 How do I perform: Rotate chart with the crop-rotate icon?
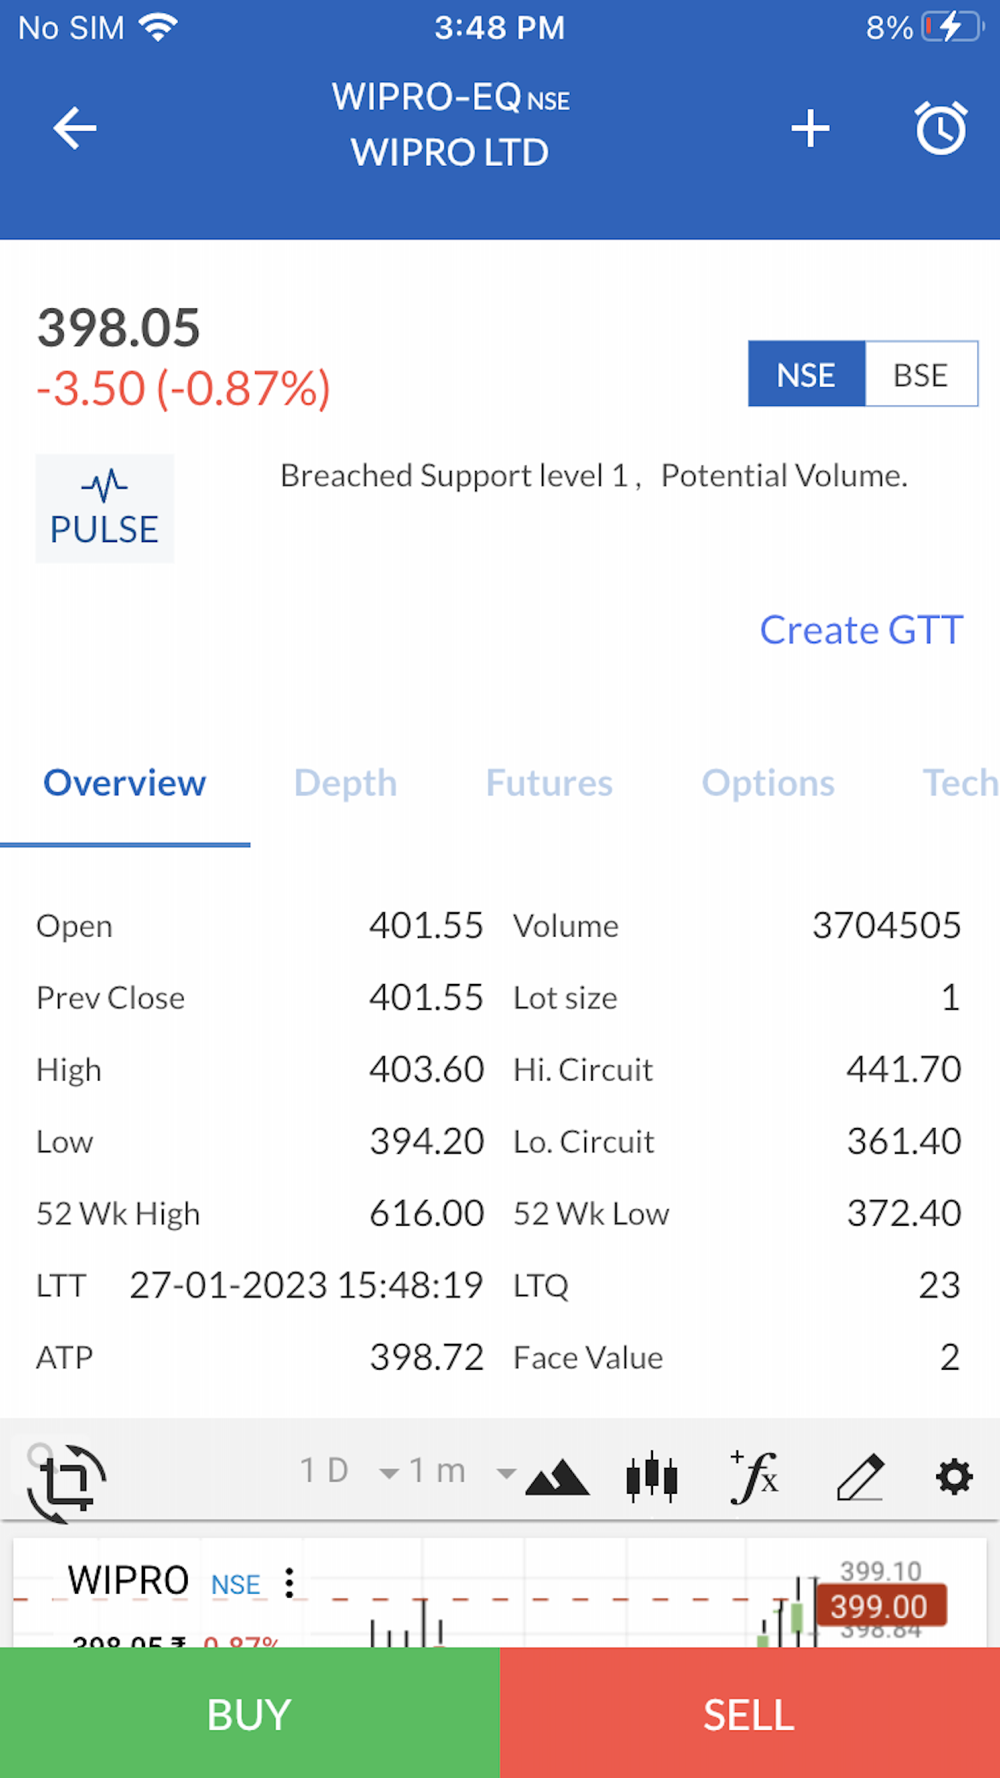(x=66, y=1482)
